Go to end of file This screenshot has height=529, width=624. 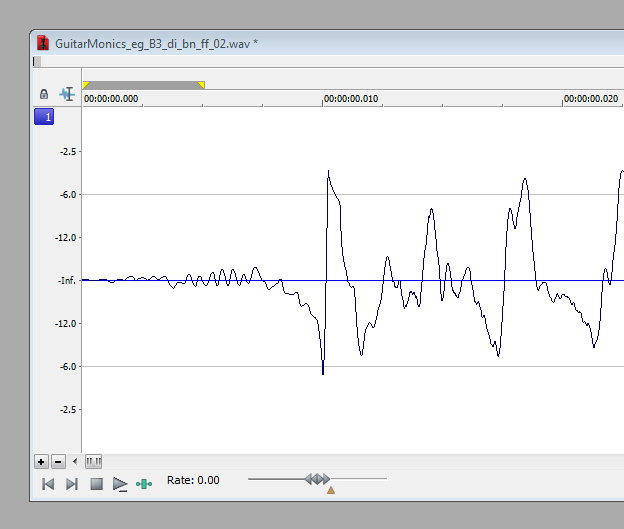71,484
